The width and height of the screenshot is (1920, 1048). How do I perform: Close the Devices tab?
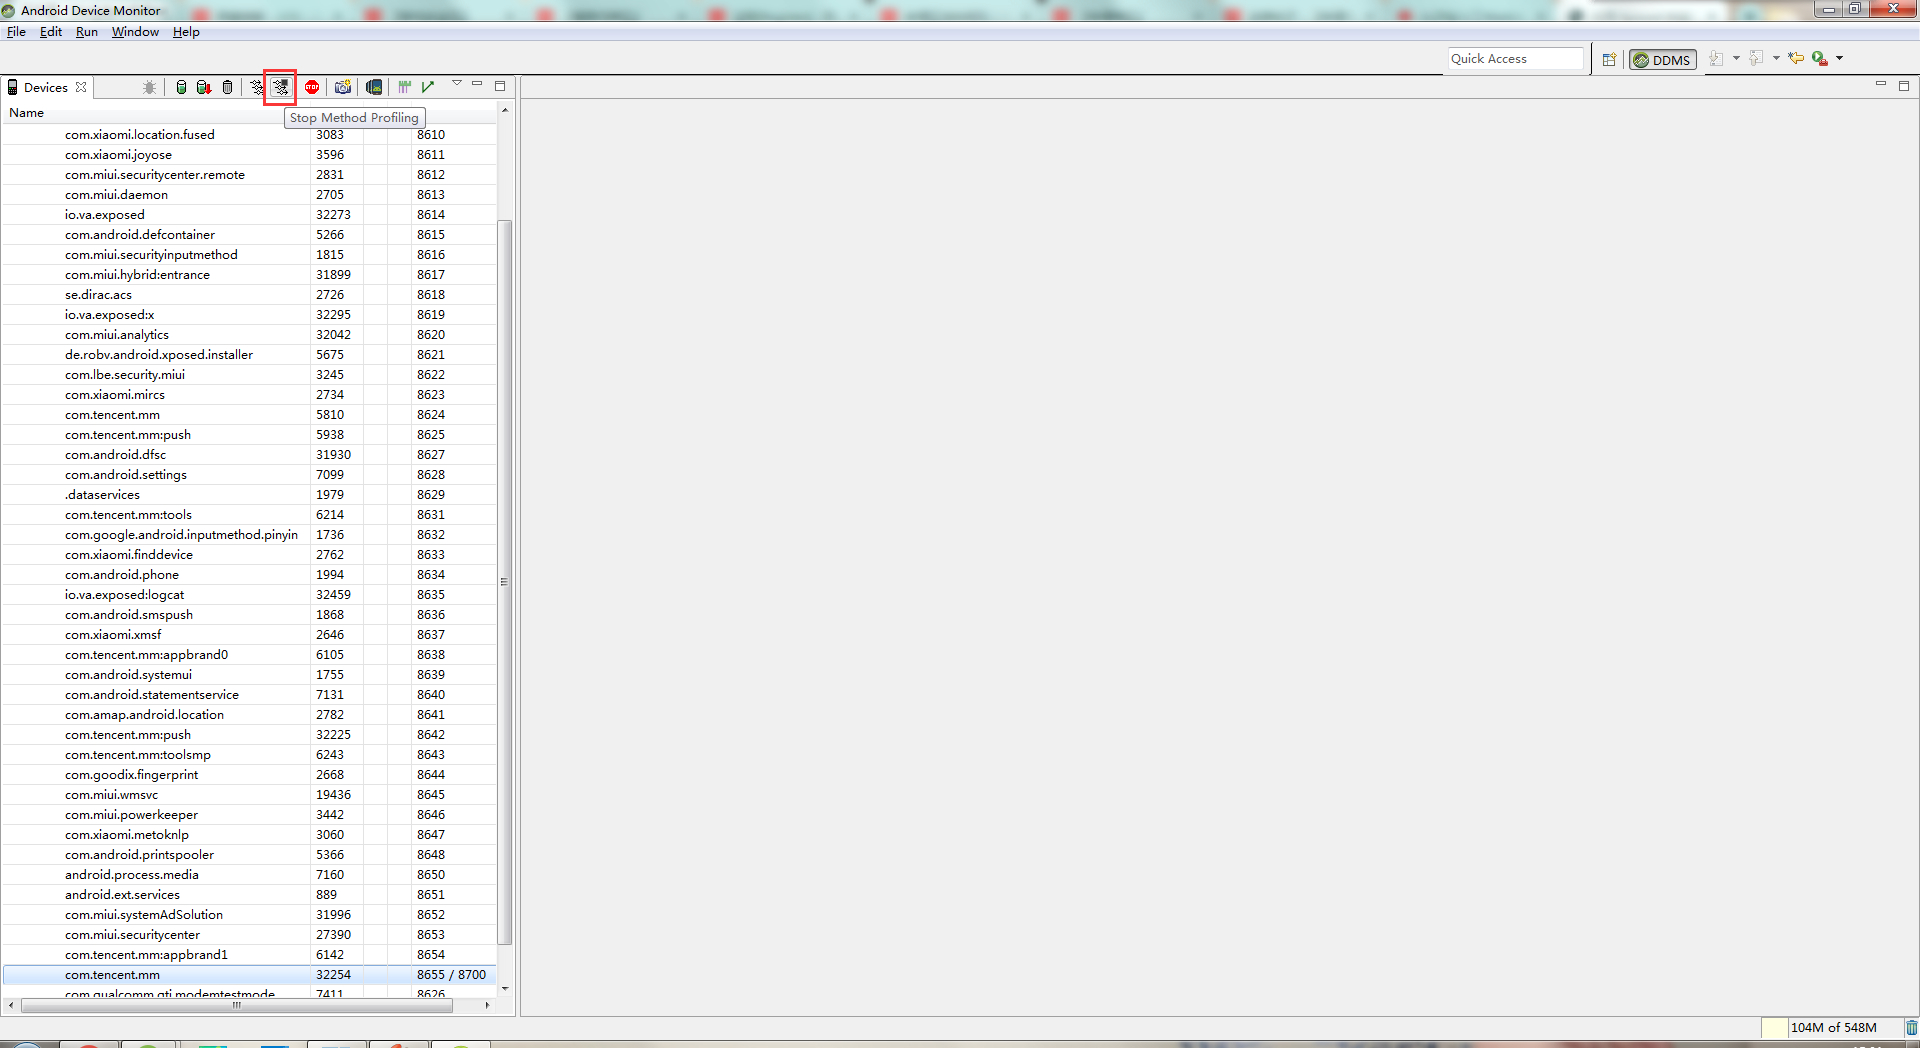81,87
